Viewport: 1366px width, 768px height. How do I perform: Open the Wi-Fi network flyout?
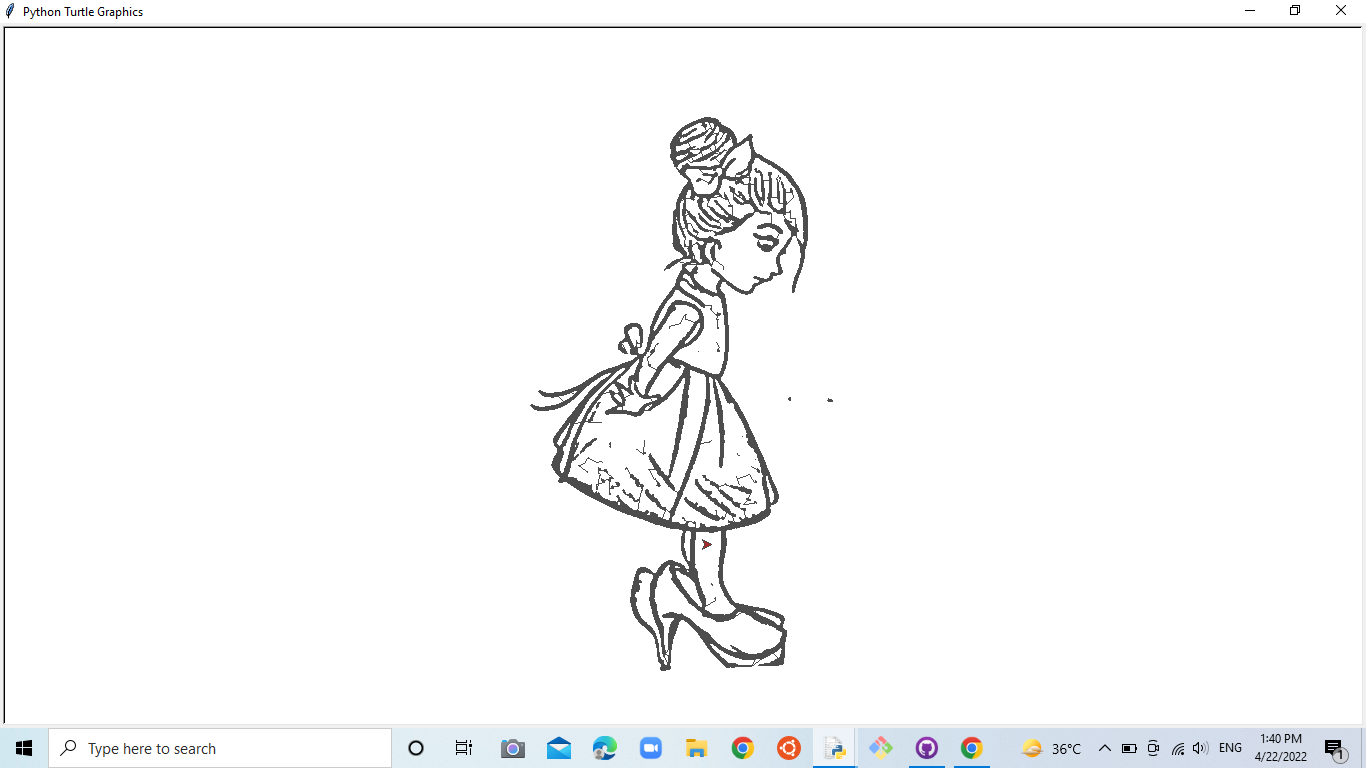coord(1178,748)
